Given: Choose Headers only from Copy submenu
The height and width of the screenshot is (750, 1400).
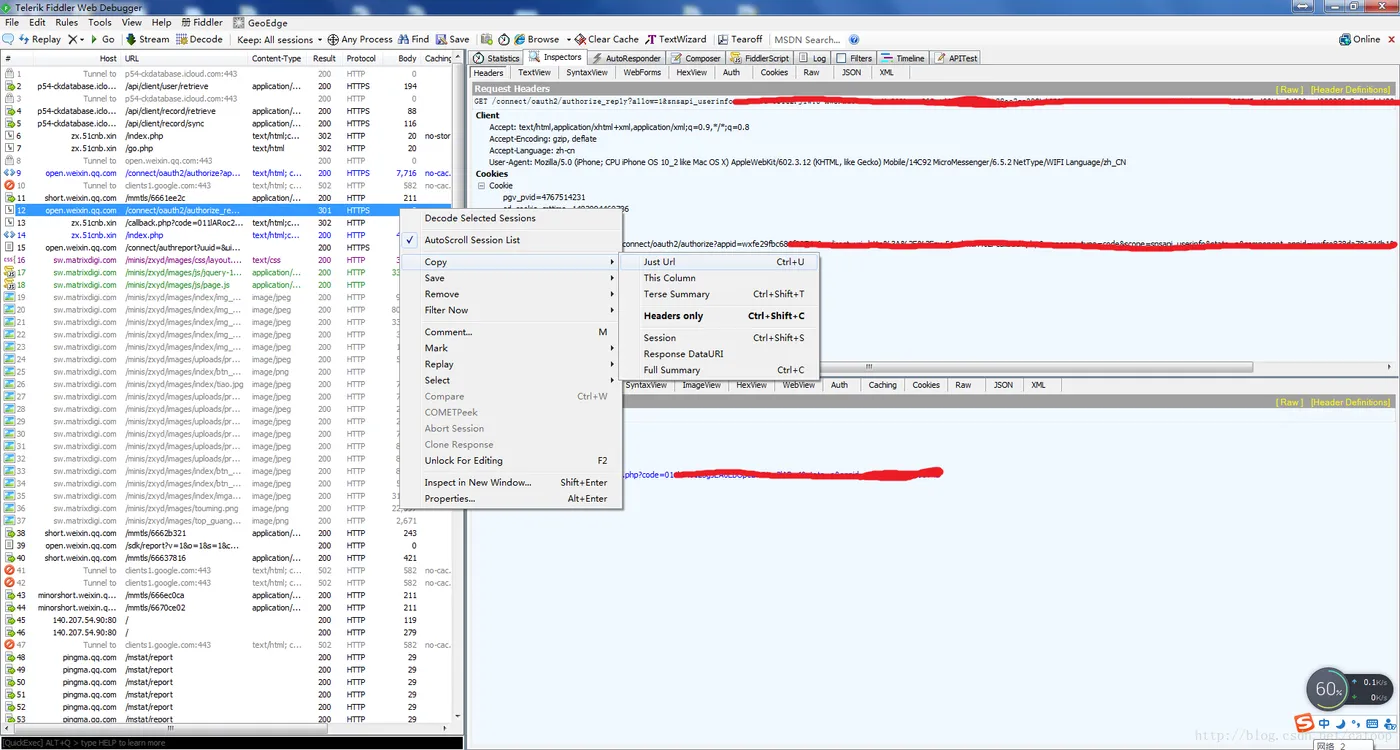Looking at the screenshot, I should 718,316.
